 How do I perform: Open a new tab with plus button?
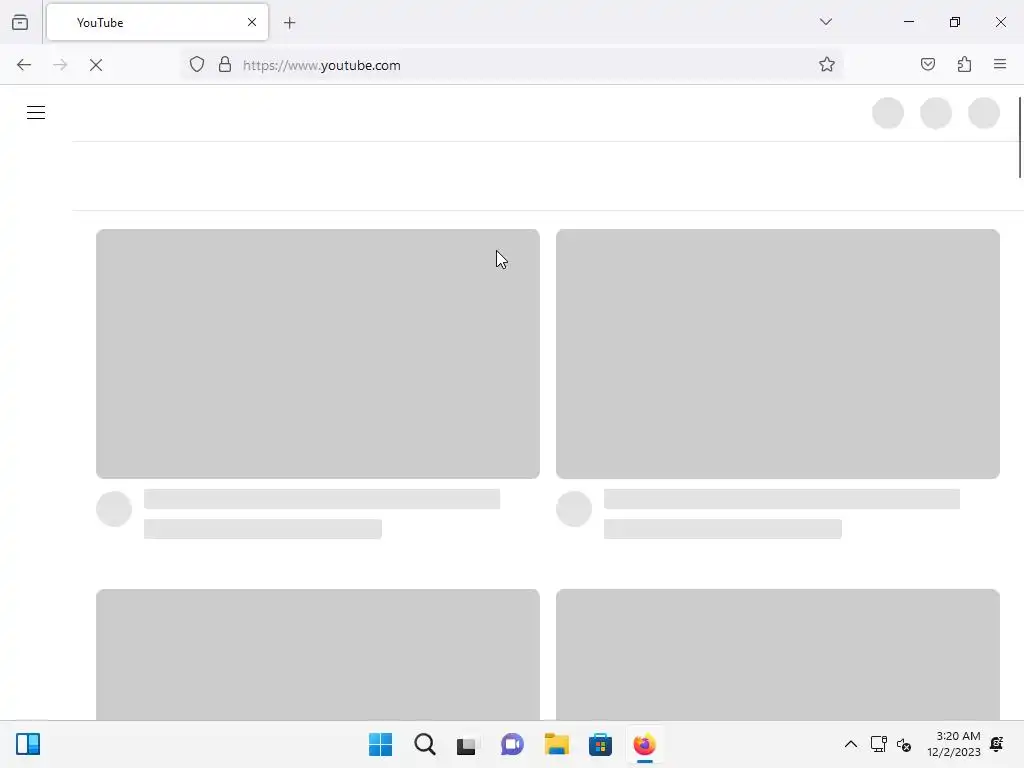289,23
